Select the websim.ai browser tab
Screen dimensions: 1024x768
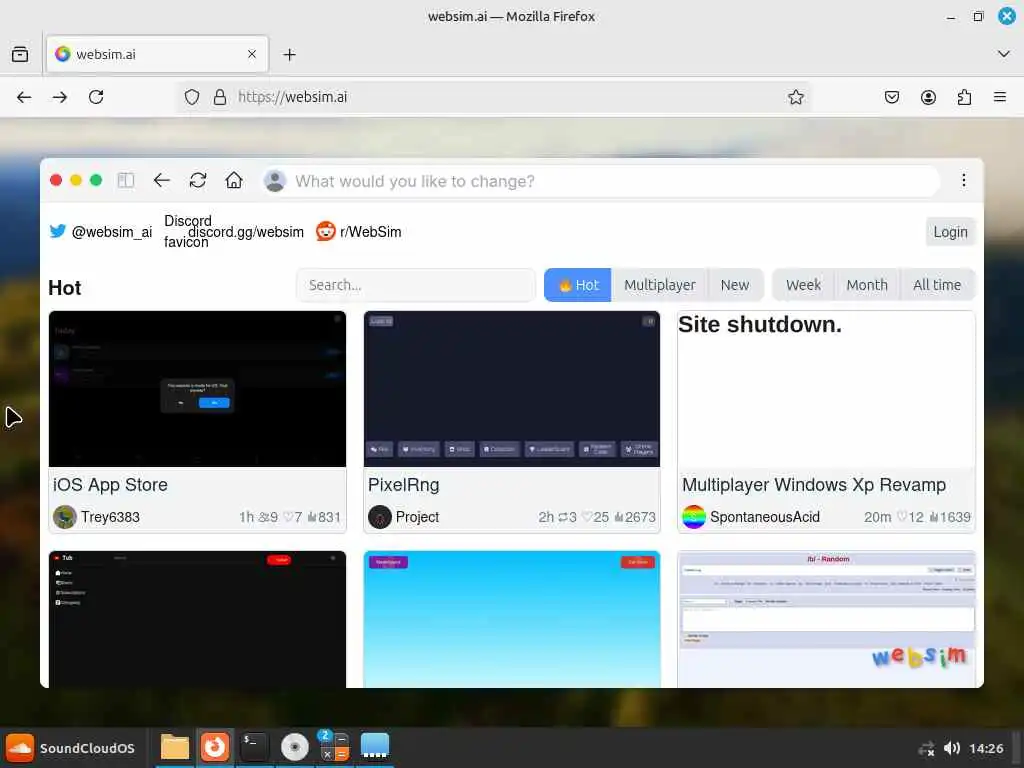point(157,54)
